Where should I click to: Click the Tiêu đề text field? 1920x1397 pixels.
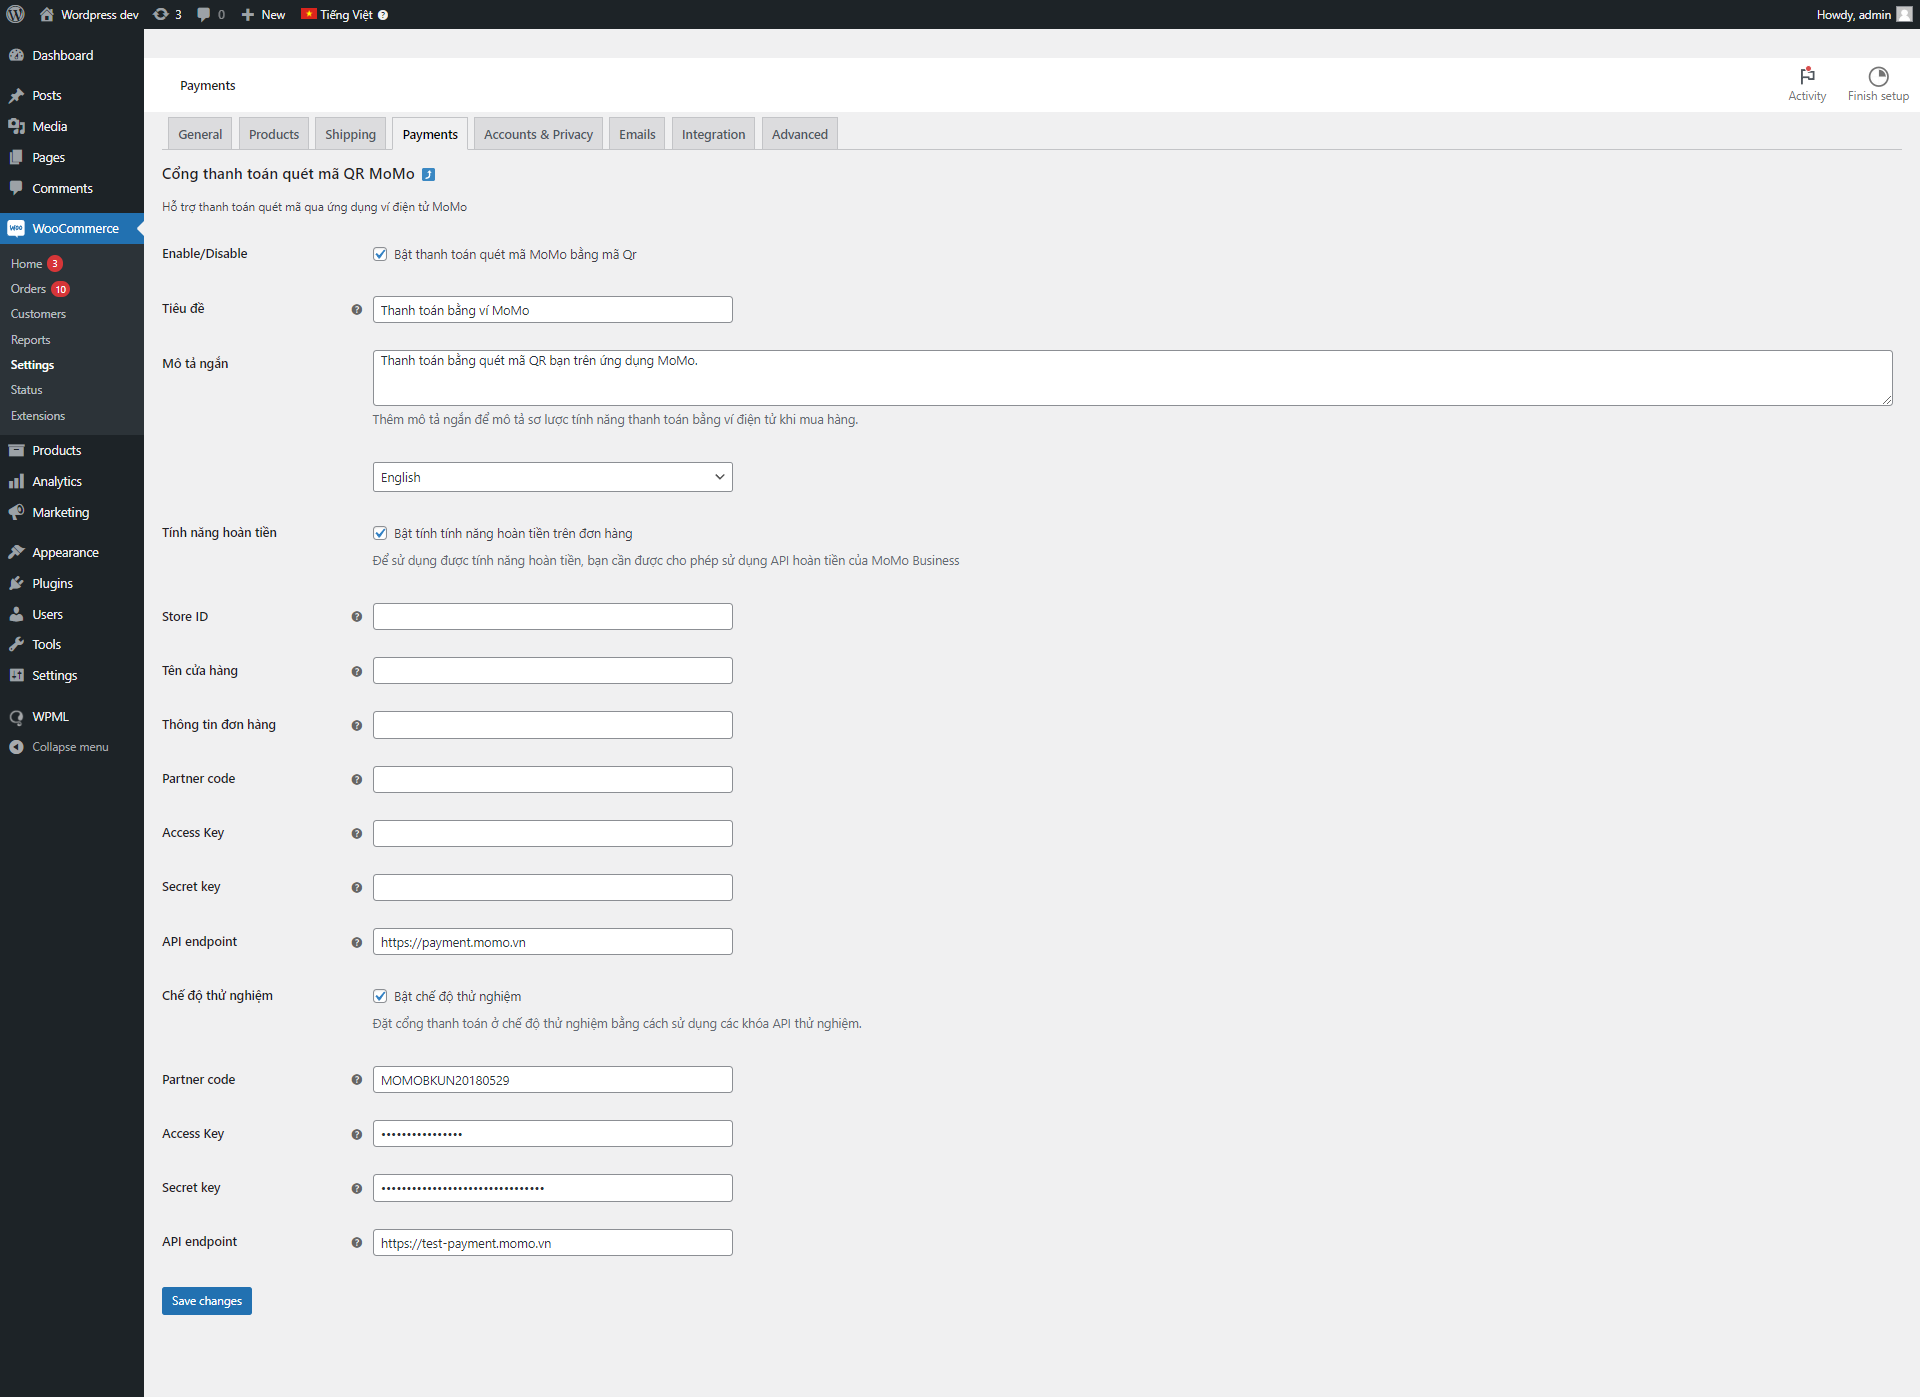coord(552,310)
